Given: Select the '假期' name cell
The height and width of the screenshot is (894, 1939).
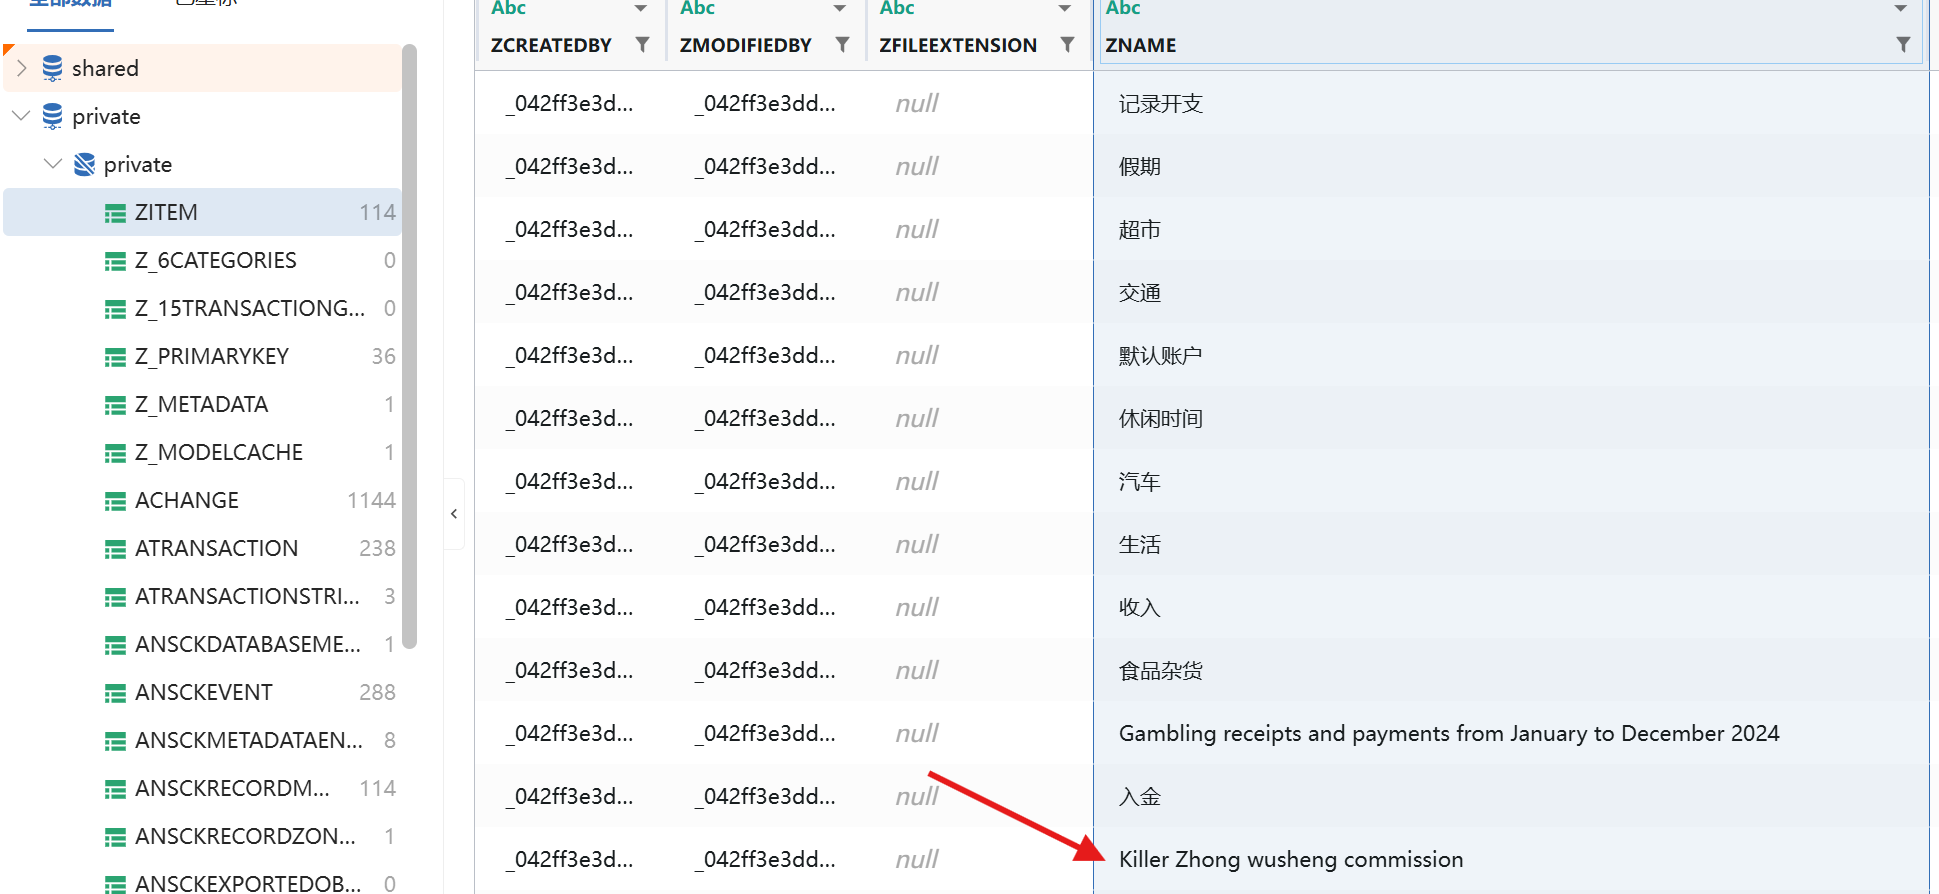Looking at the screenshot, I should point(1511,166).
